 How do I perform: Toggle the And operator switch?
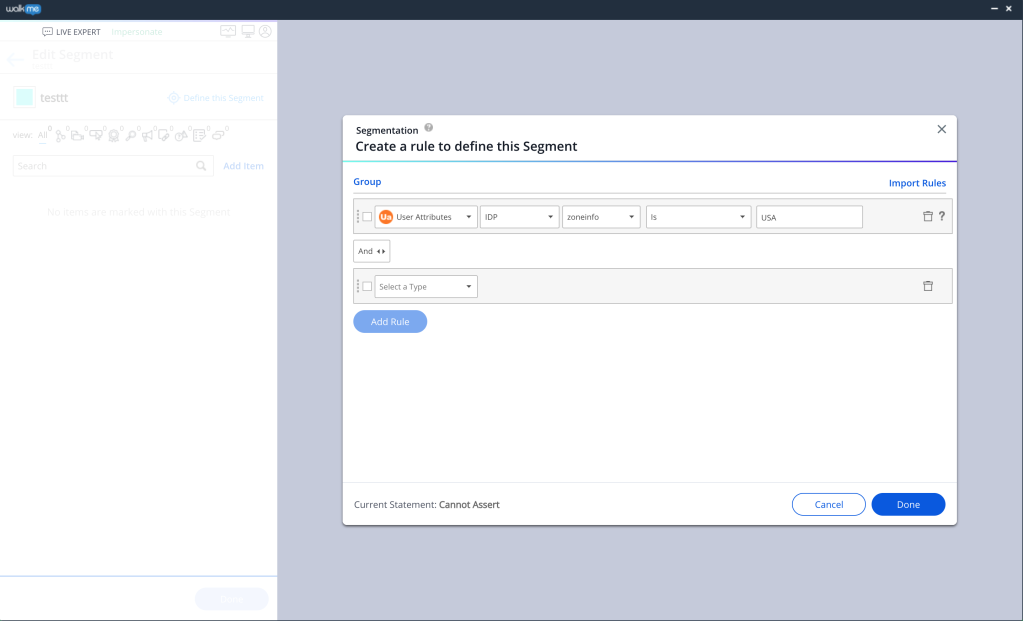[x=371, y=251]
